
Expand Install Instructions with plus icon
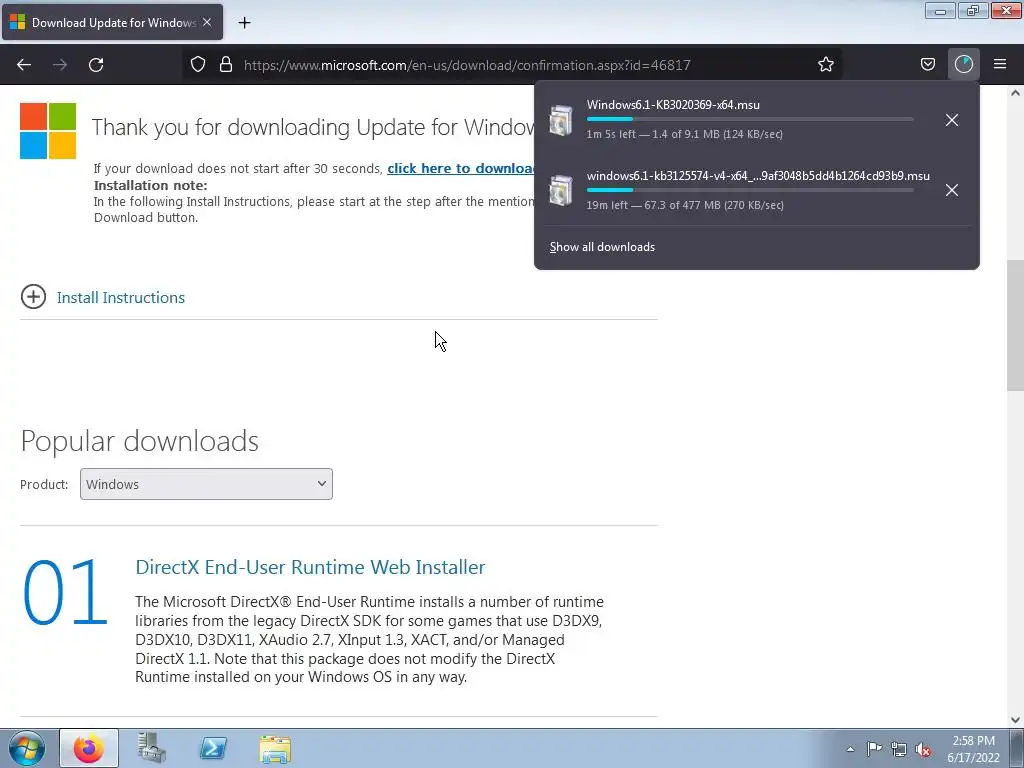pyautogui.click(x=33, y=296)
